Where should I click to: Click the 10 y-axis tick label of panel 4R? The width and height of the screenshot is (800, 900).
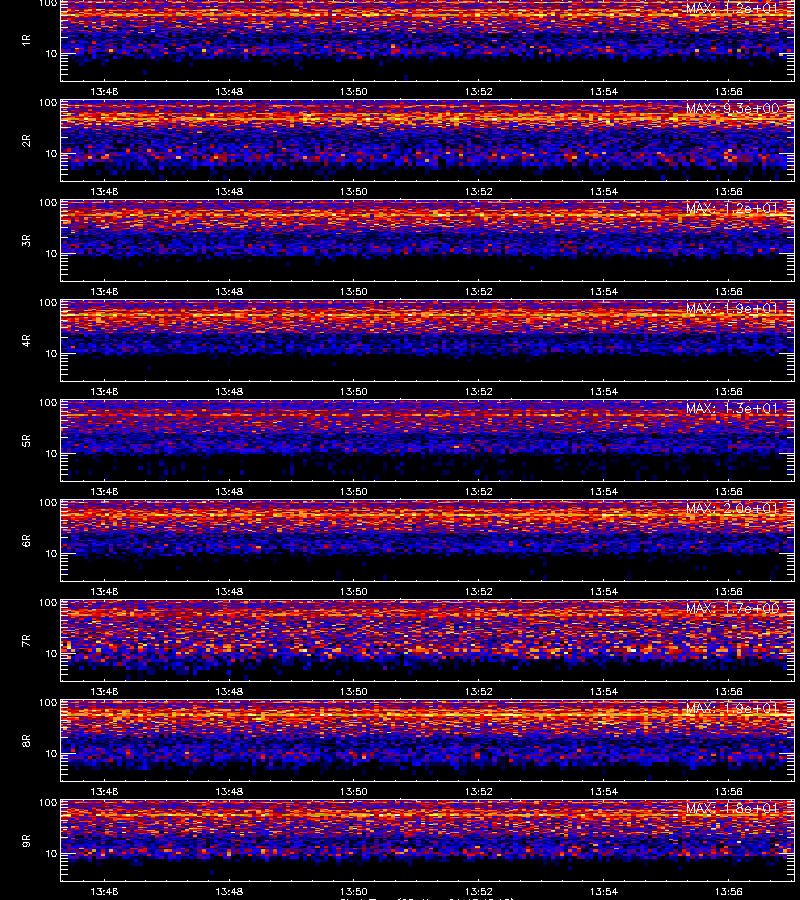click(51, 354)
